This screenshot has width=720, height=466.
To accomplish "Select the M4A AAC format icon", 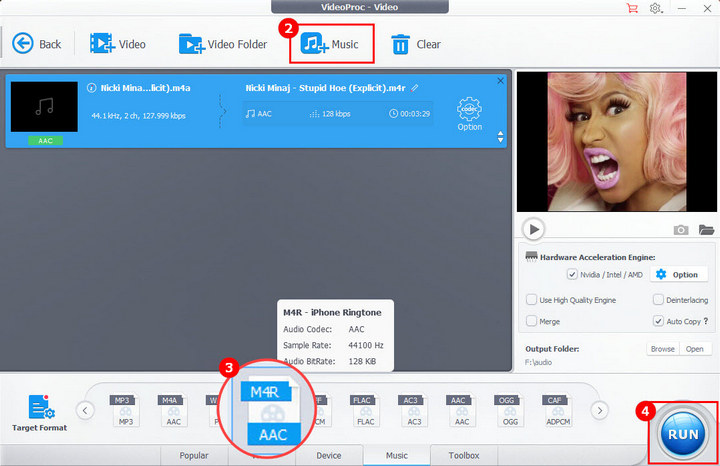I will click(x=173, y=410).
